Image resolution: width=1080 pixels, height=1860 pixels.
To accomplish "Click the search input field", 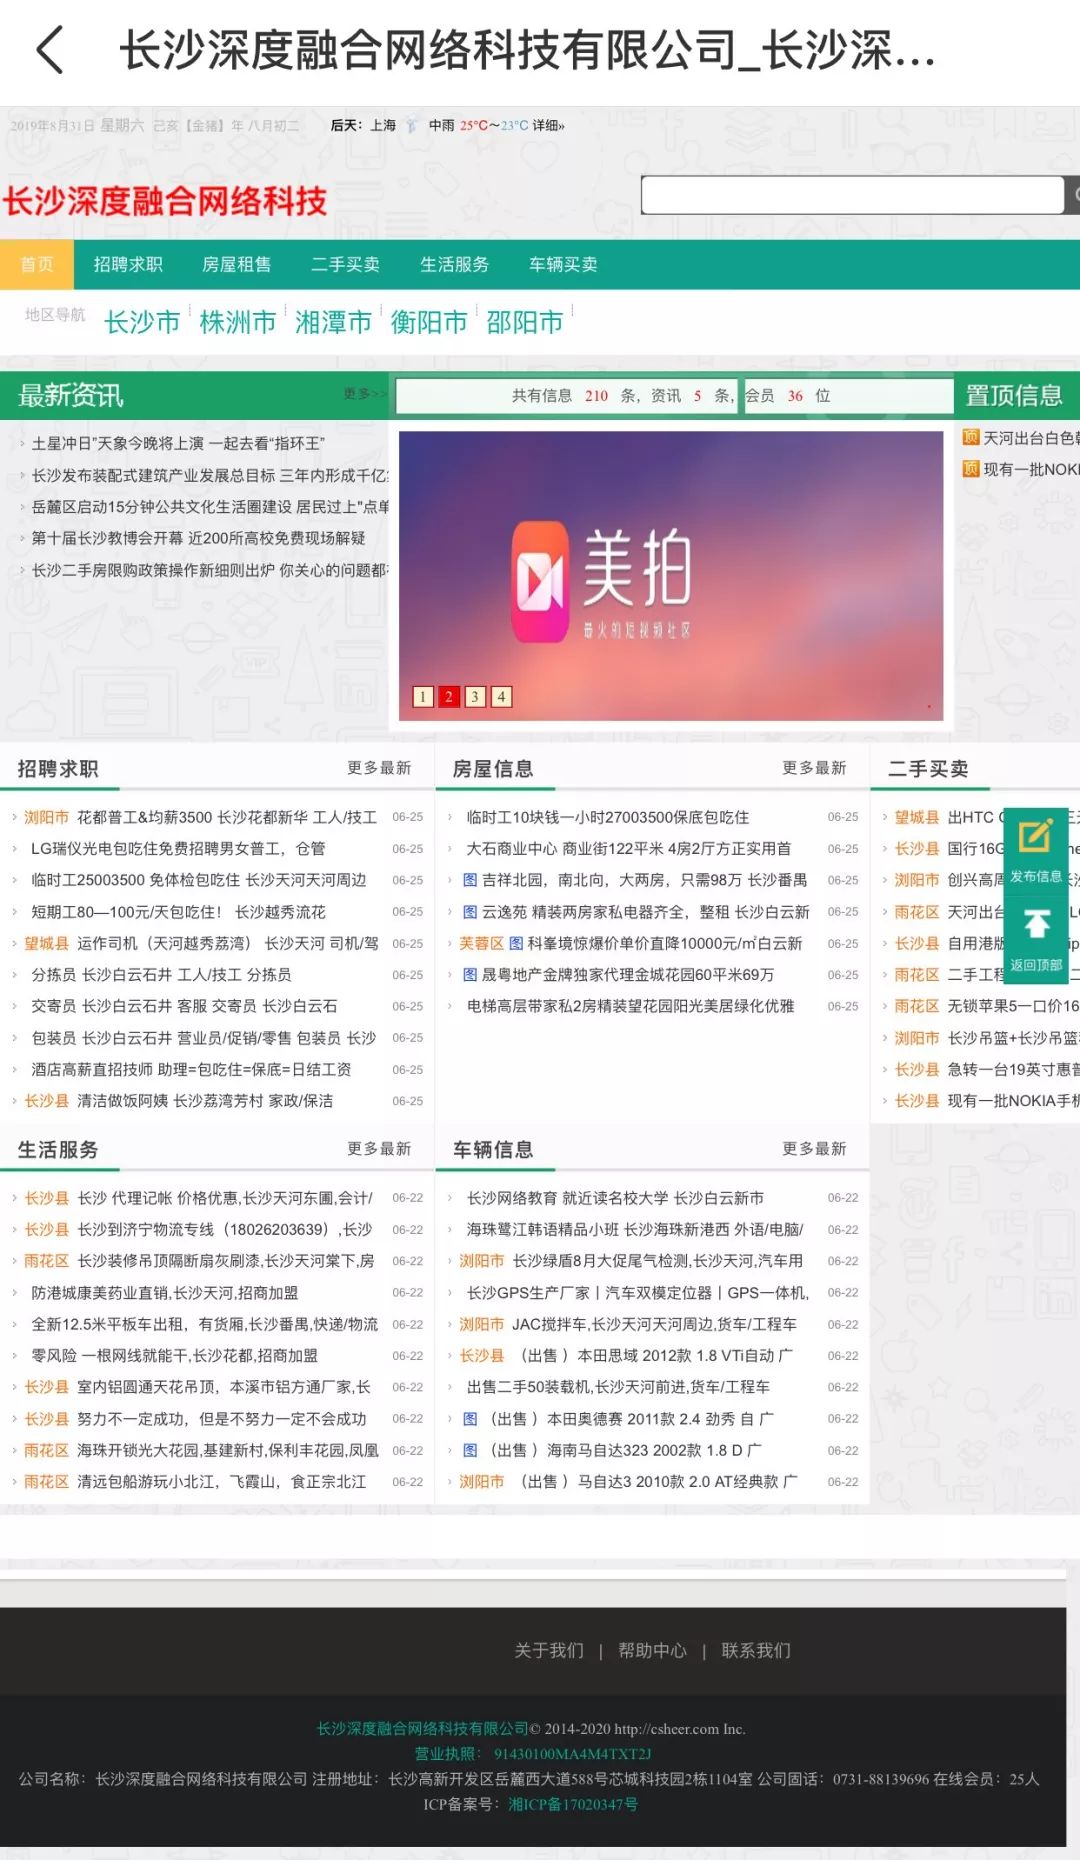I will click(x=852, y=195).
